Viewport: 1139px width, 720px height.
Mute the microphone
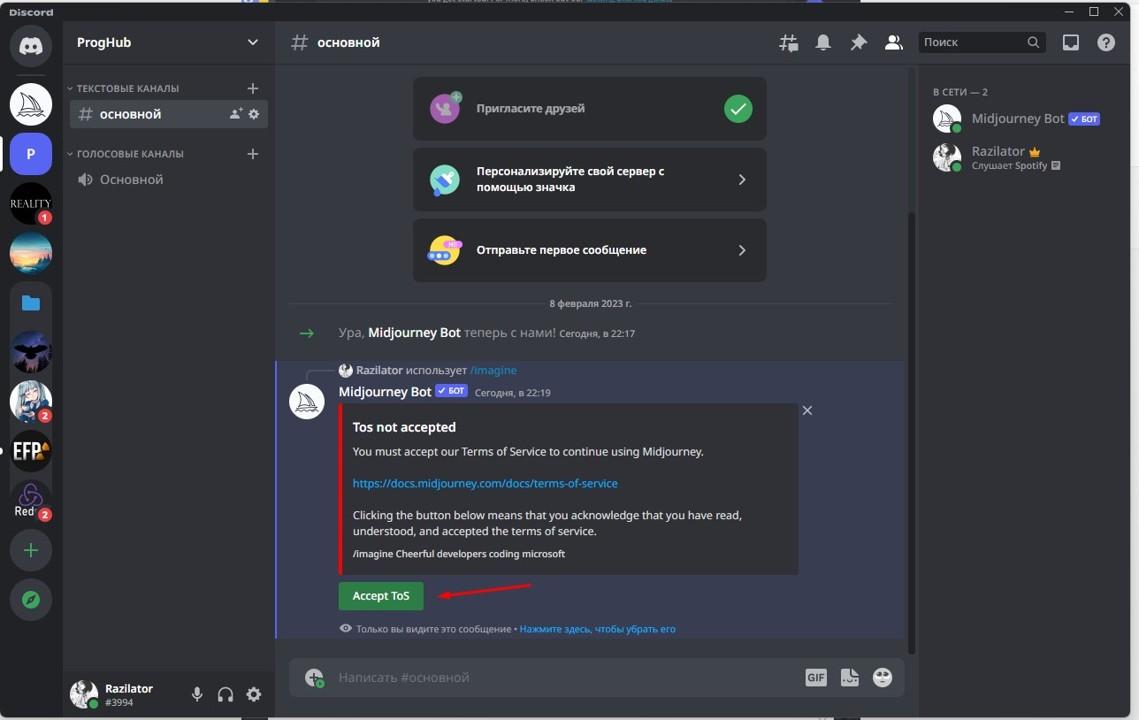[x=197, y=695]
